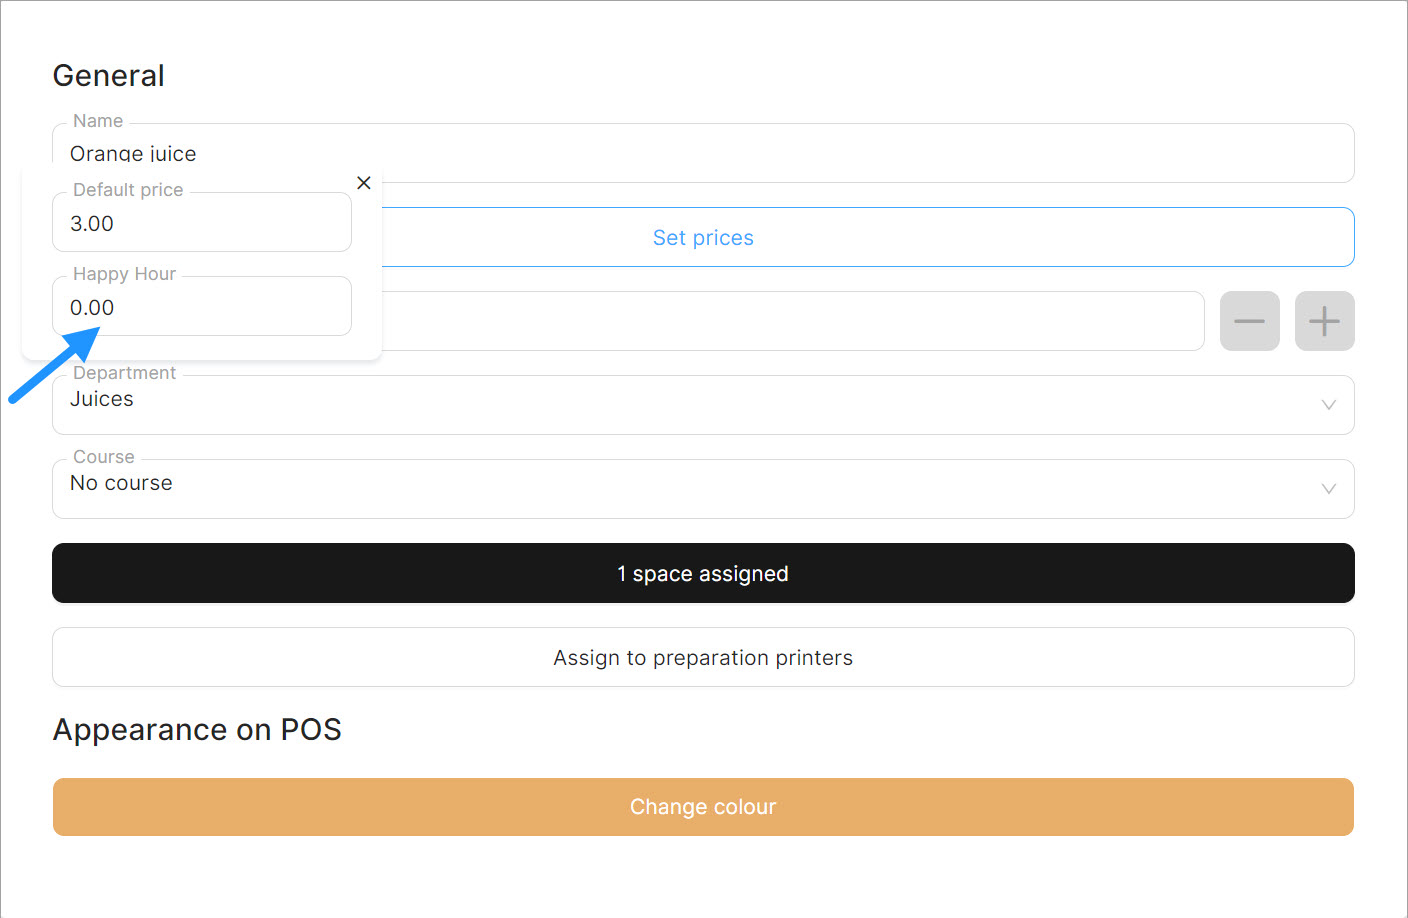Select the No course value
The image size is (1408, 918).
tap(121, 484)
